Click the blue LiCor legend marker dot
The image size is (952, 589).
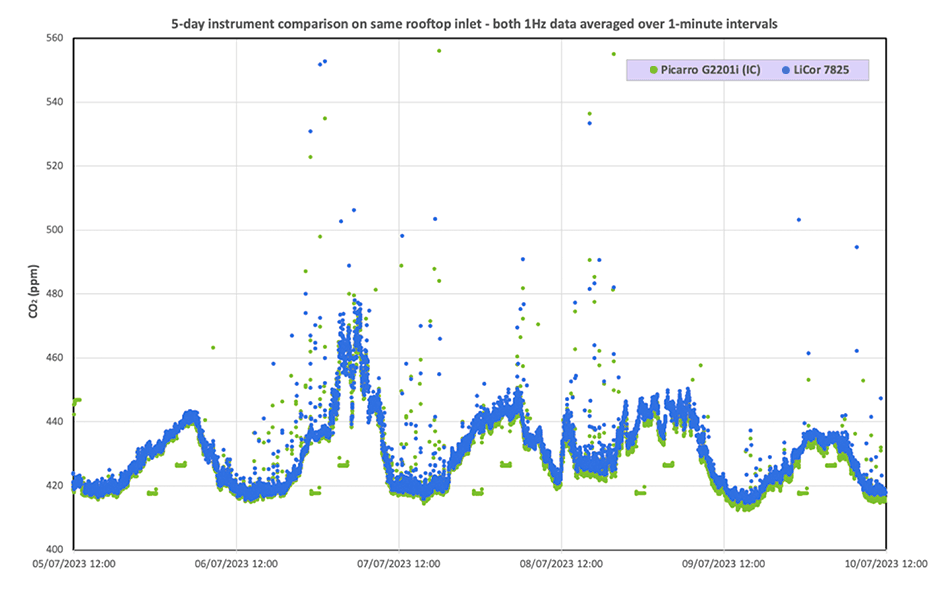pyautogui.click(x=784, y=70)
